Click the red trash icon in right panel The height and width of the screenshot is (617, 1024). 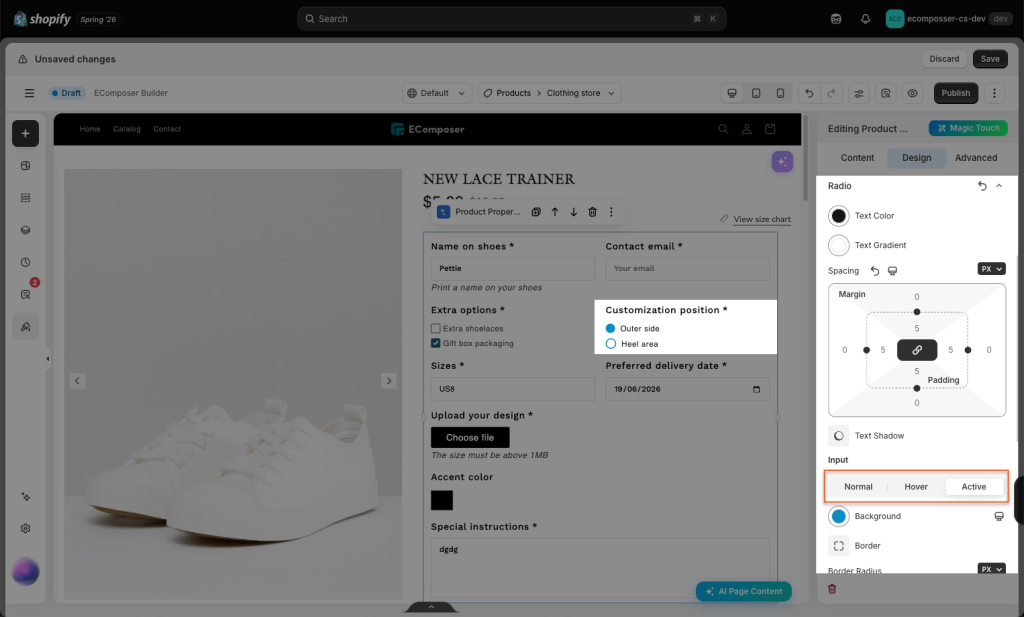pos(832,589)
